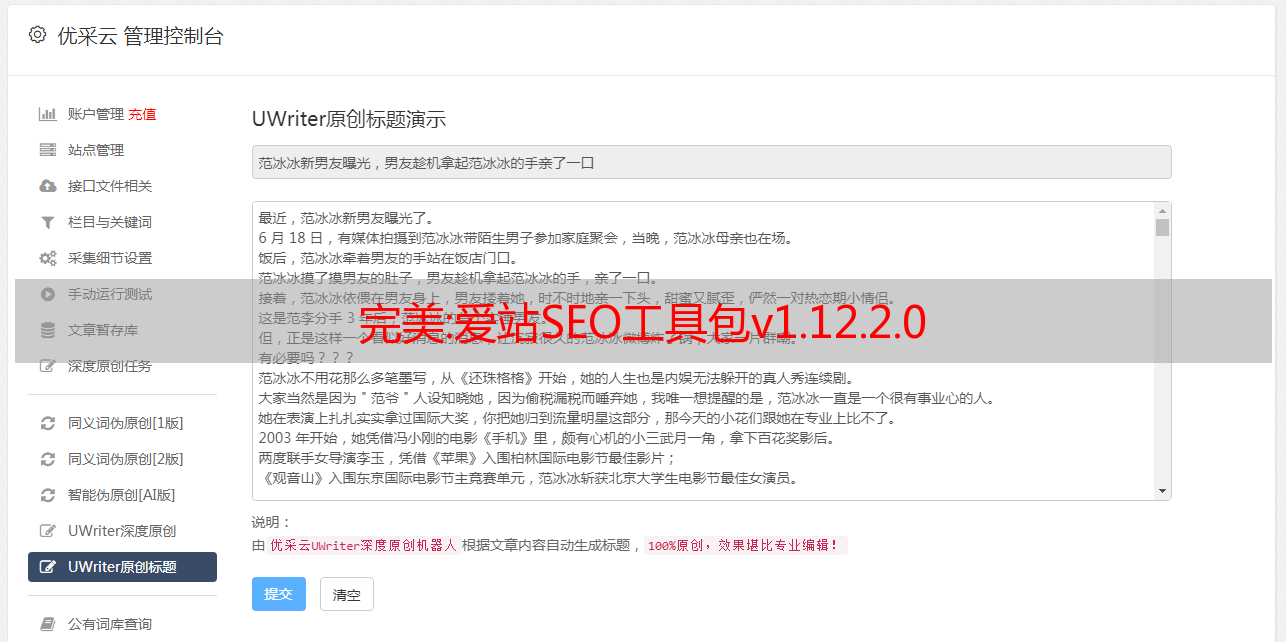1286x642 pixels.
Task: Open the 智能伪原创[AI版] menu item
Action: (x=122, y=495)
